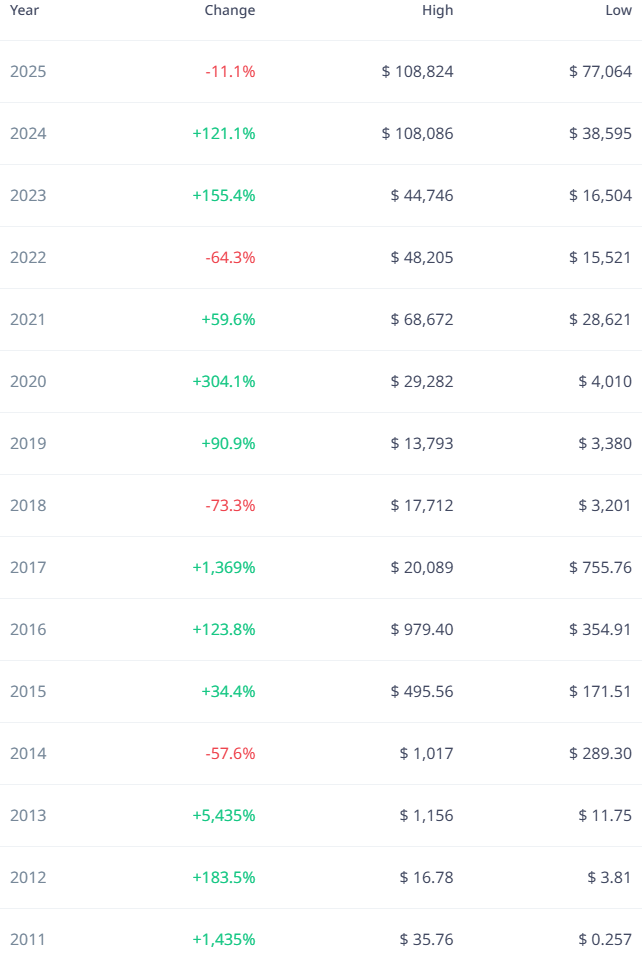Select the -73.3% change for 2018
The width and height of the screenshot is (642, 970).
click(230, 505)
